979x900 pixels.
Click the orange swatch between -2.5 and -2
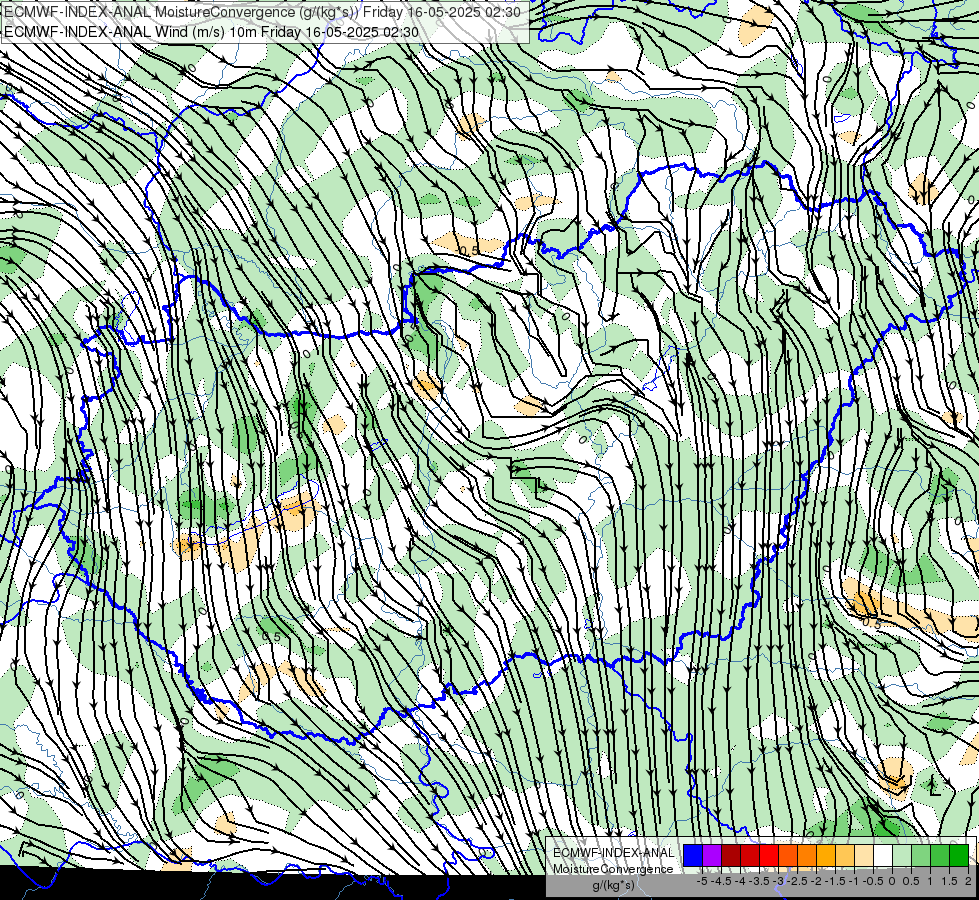click(x=807, y=855)
